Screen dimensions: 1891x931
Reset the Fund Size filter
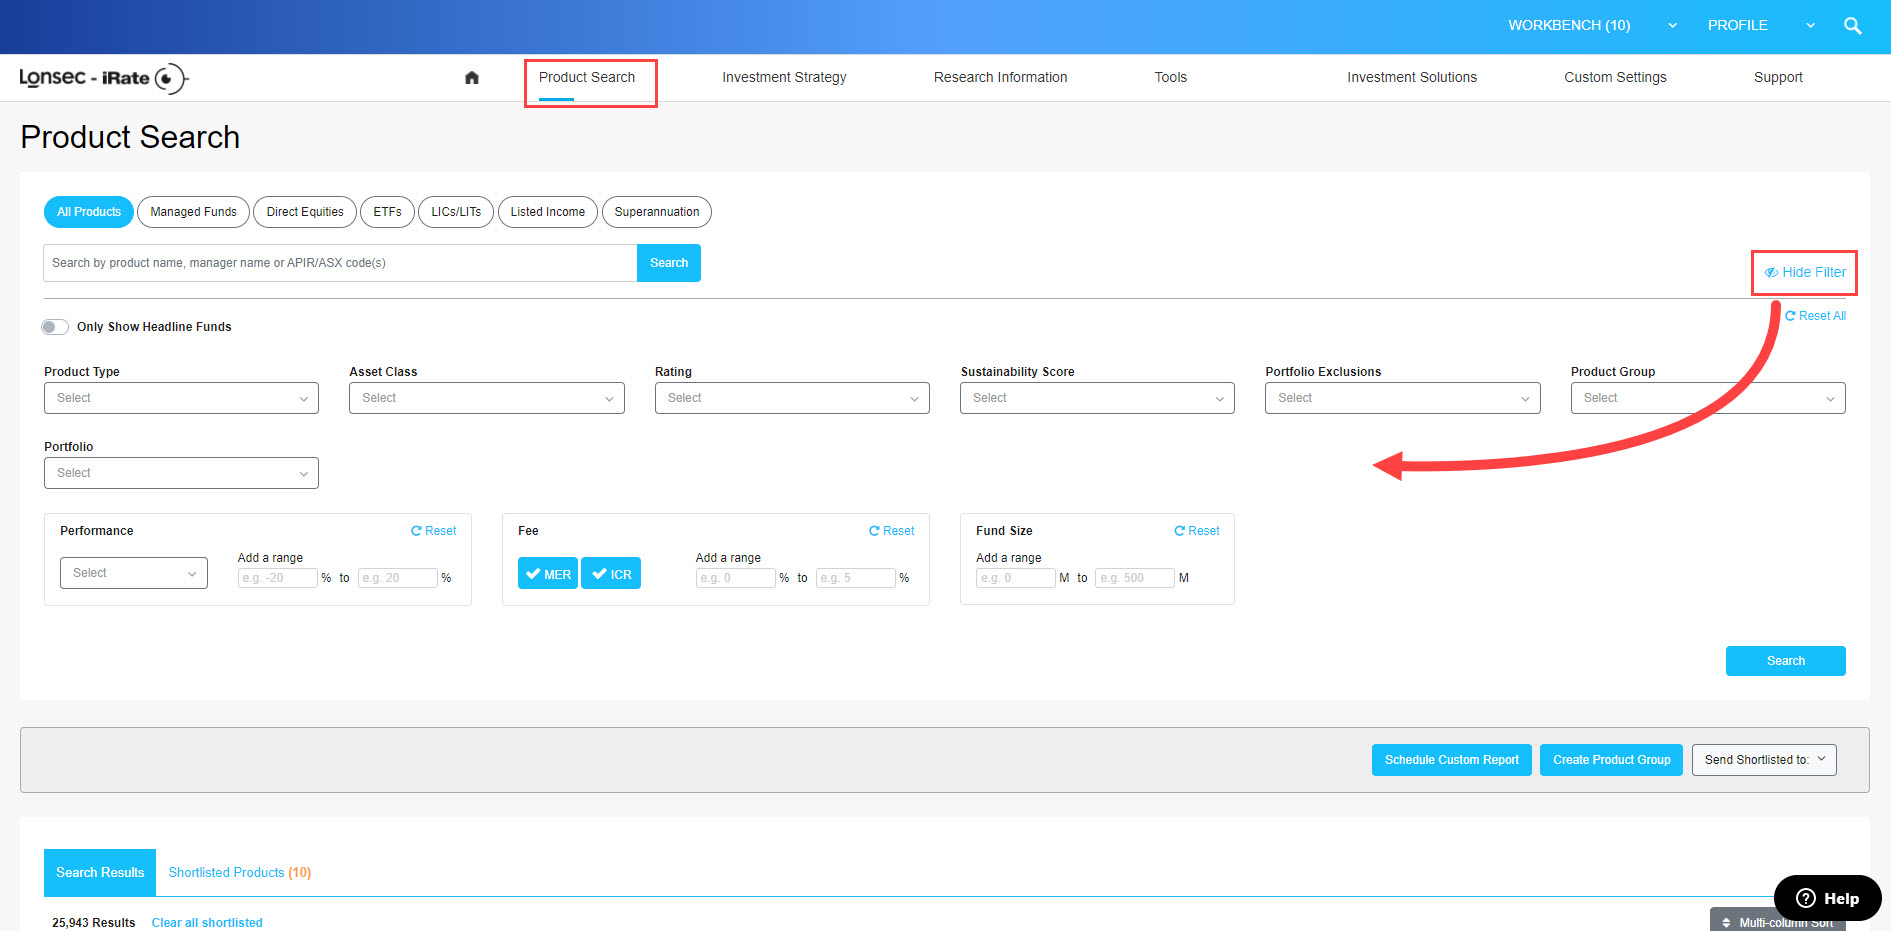coord(1196,531)
